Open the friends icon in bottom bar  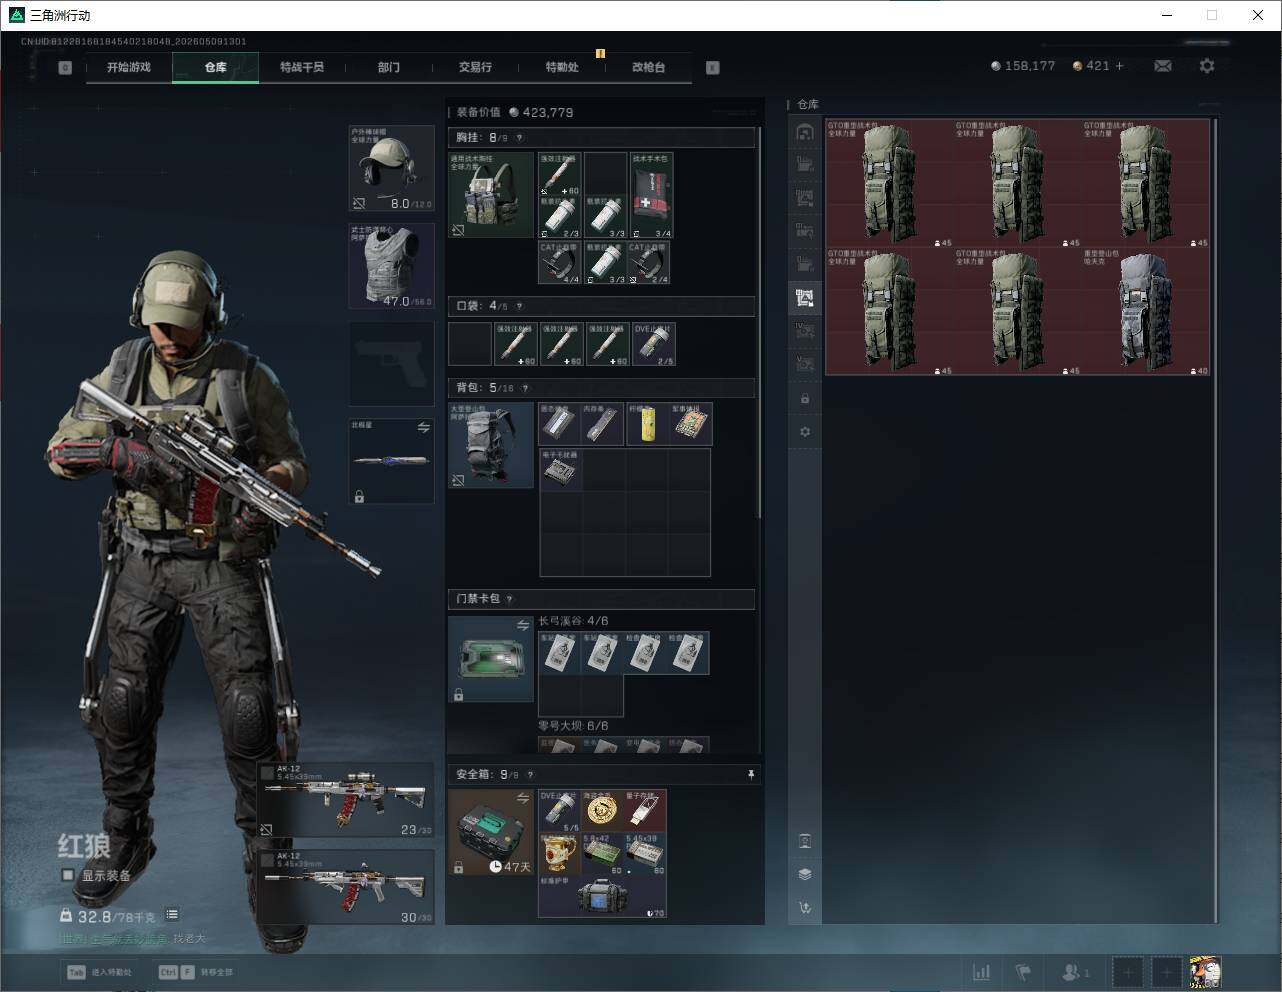click(x=1076, y=972)
